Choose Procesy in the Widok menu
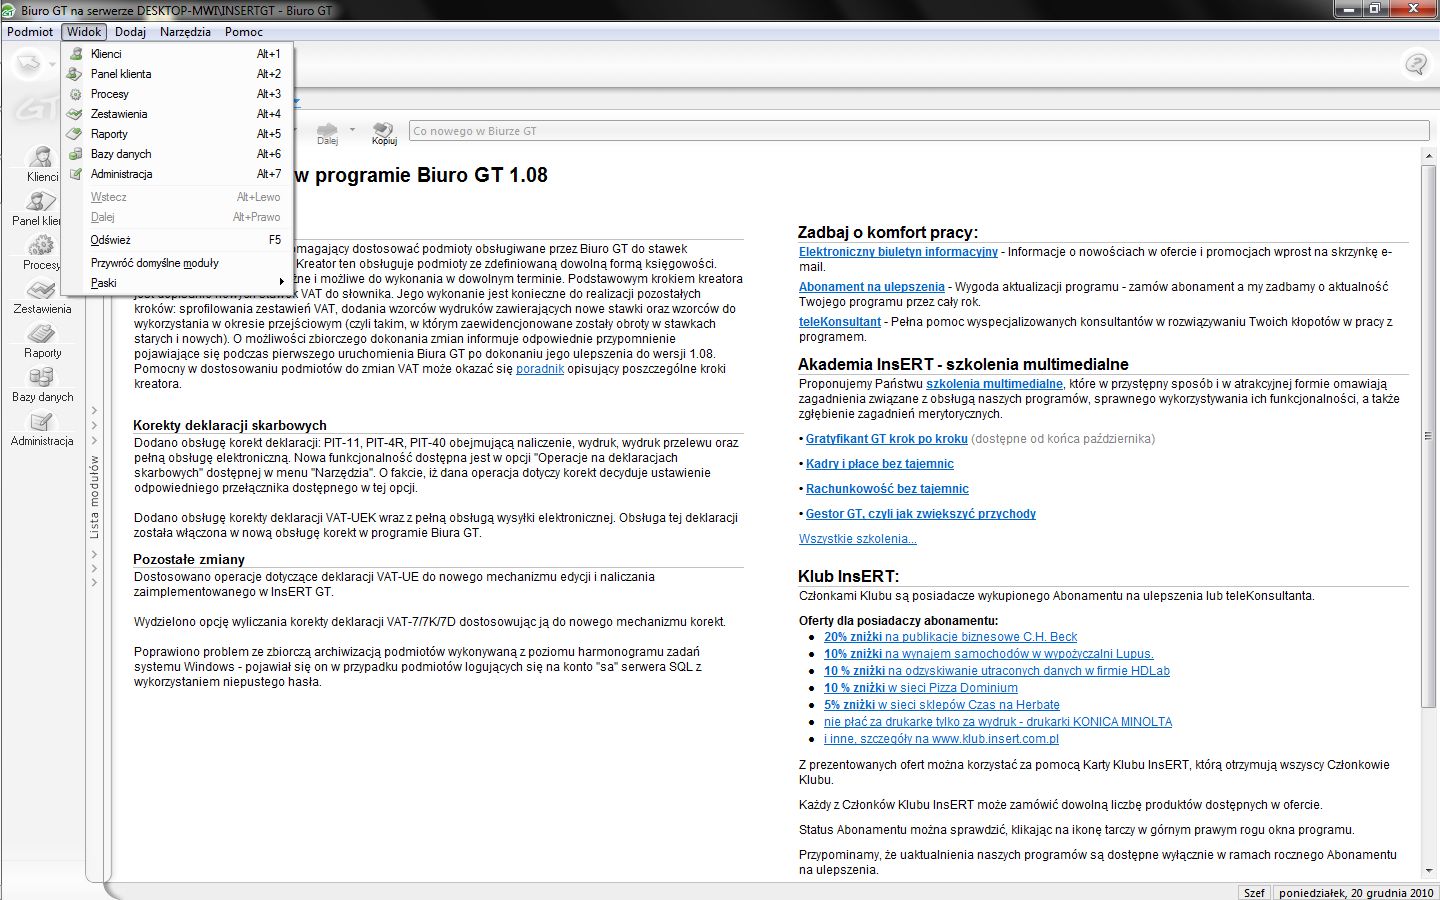Viewport: 1440px width, 900px height. [x=176, y=94]
